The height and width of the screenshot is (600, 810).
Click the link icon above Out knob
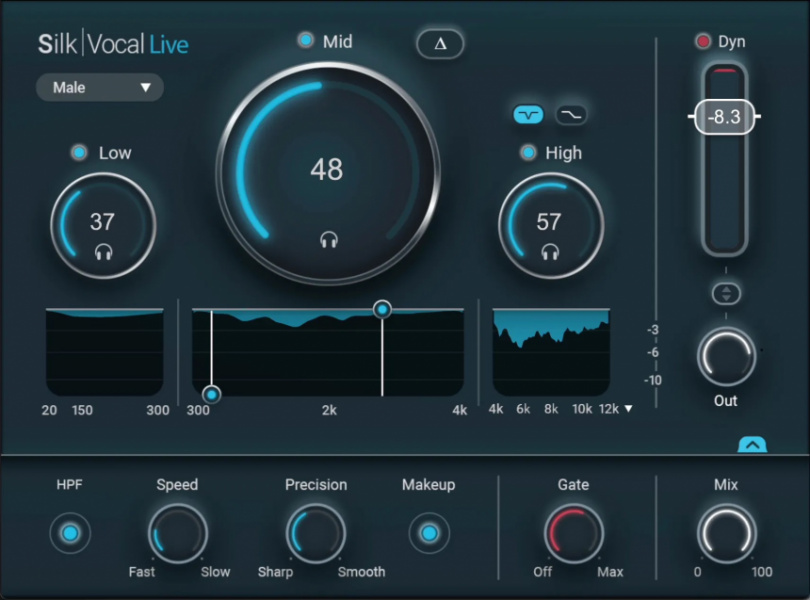[725, 294]
